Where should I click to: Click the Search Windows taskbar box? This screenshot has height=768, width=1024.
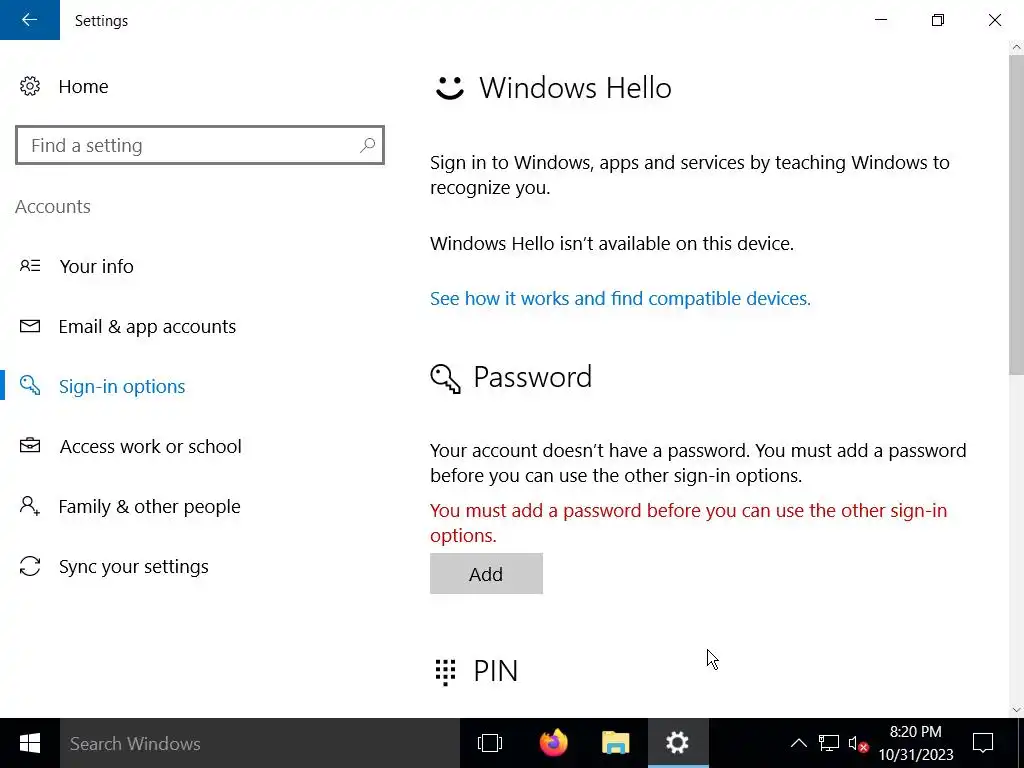coord(260,743)
